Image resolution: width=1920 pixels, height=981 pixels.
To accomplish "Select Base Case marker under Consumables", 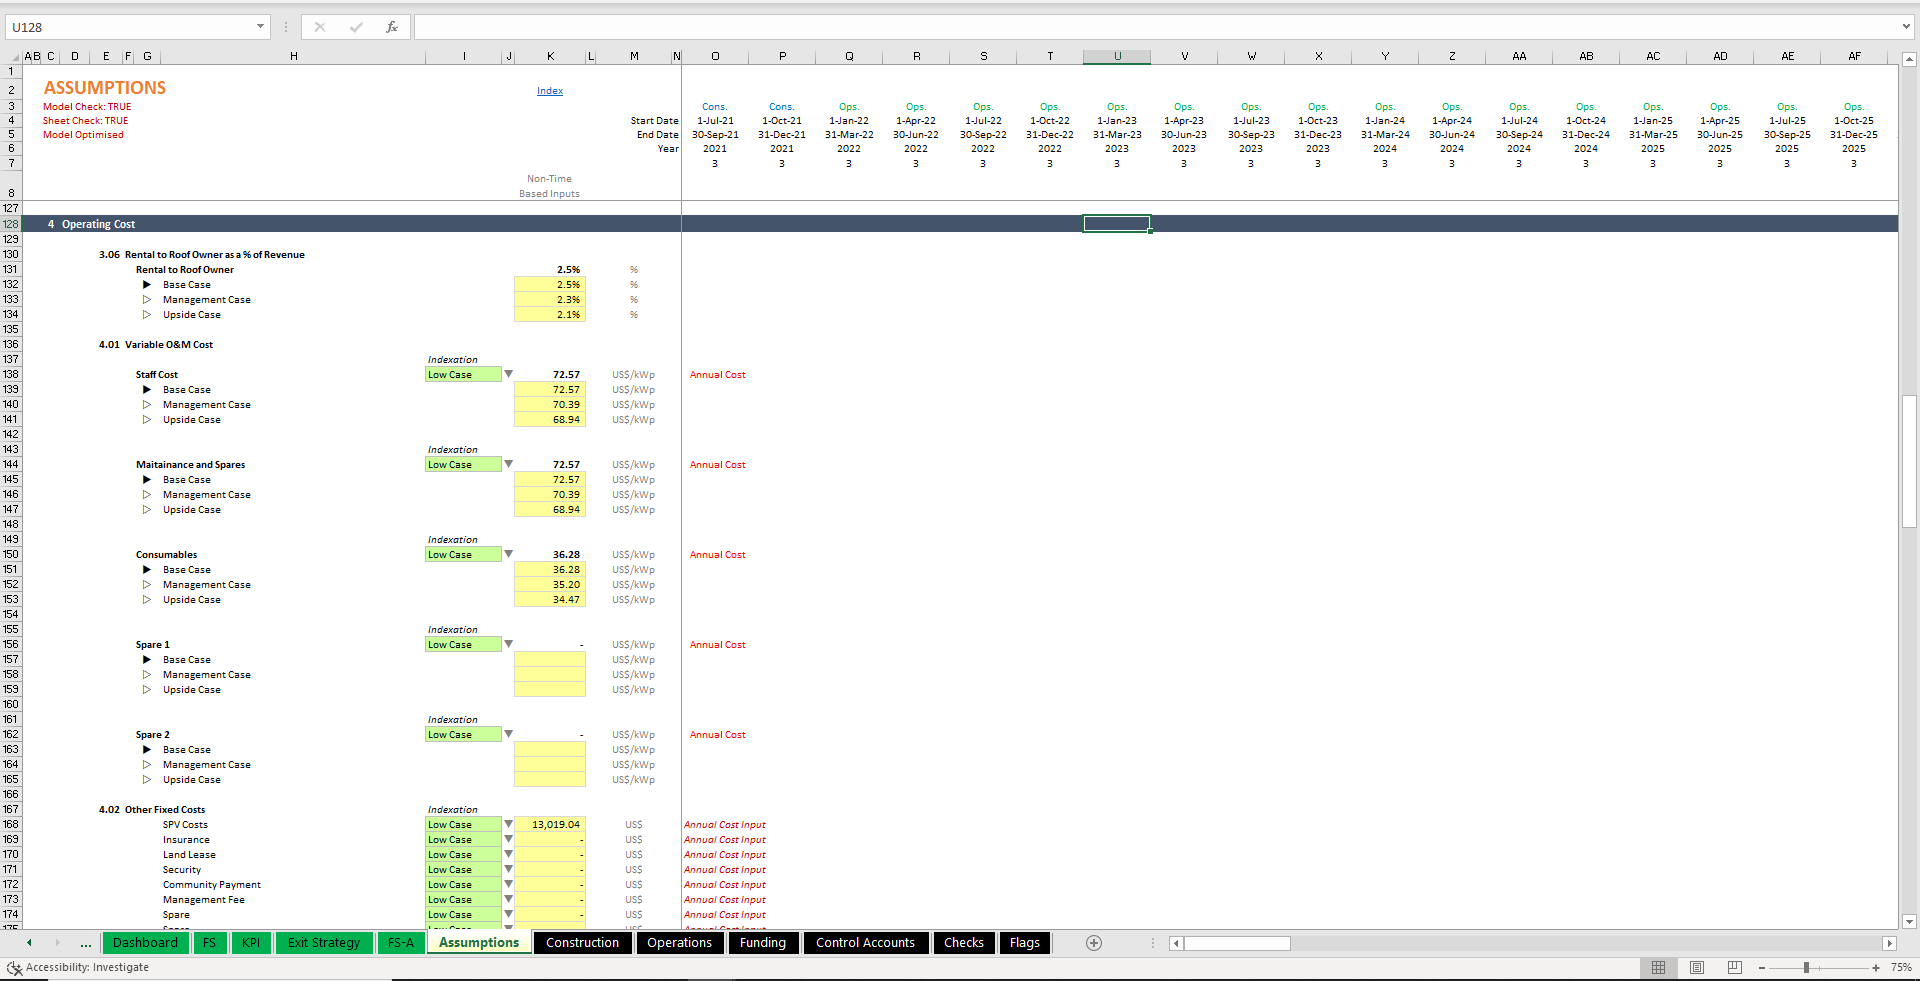I will [147, 570].
